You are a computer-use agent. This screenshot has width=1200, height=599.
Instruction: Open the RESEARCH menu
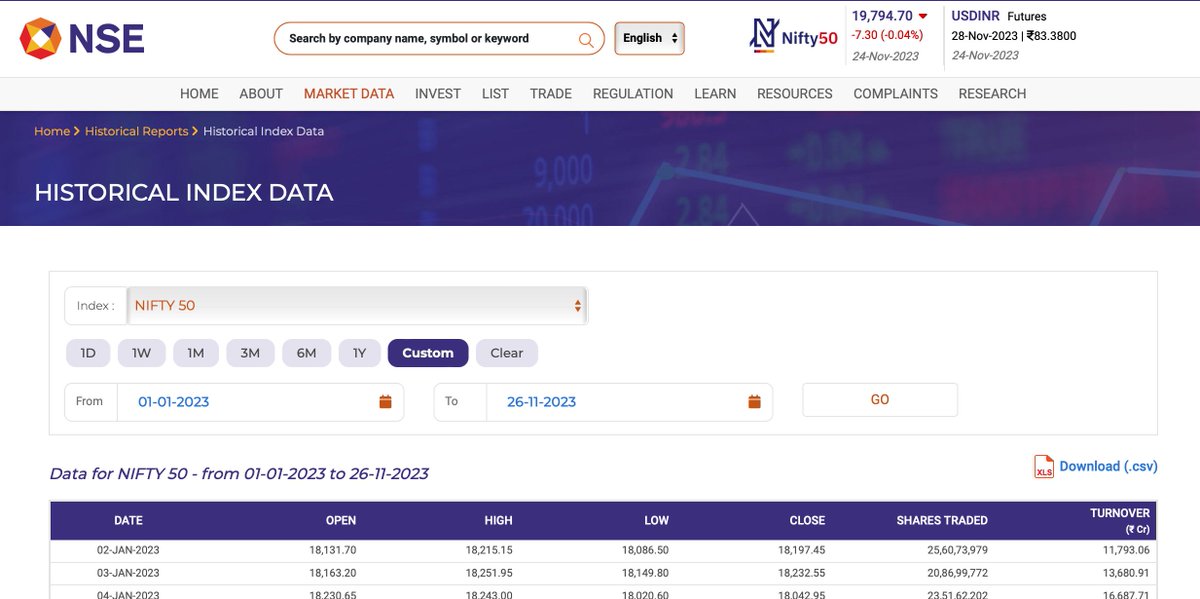click(992, 94)
